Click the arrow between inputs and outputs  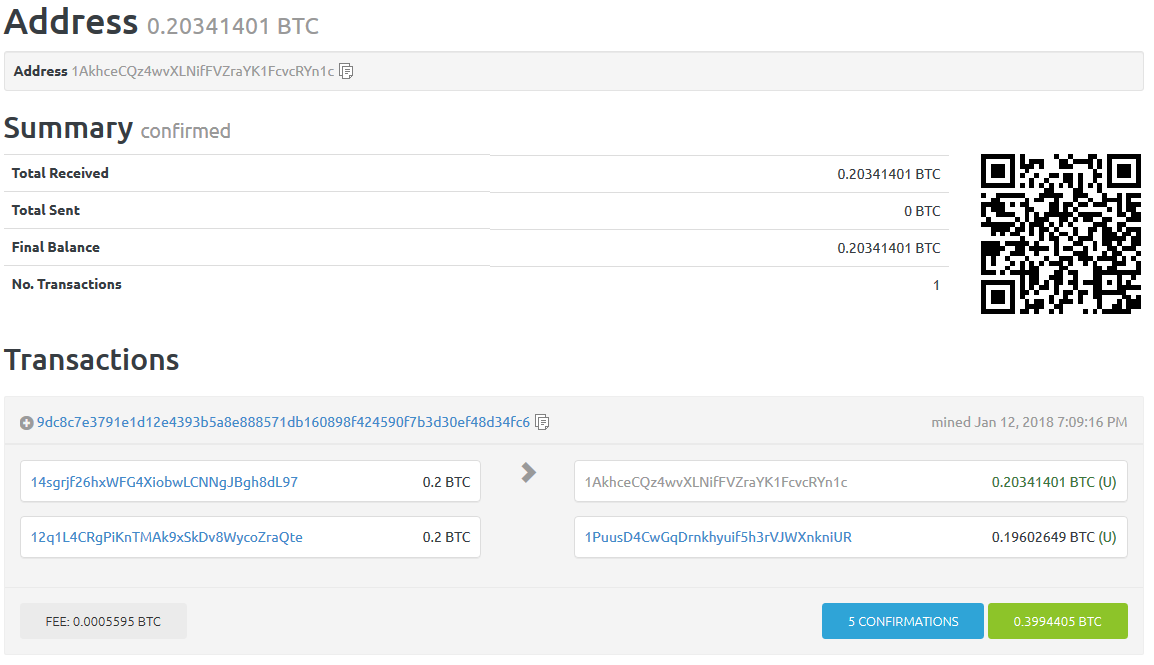tap(528, 472)
